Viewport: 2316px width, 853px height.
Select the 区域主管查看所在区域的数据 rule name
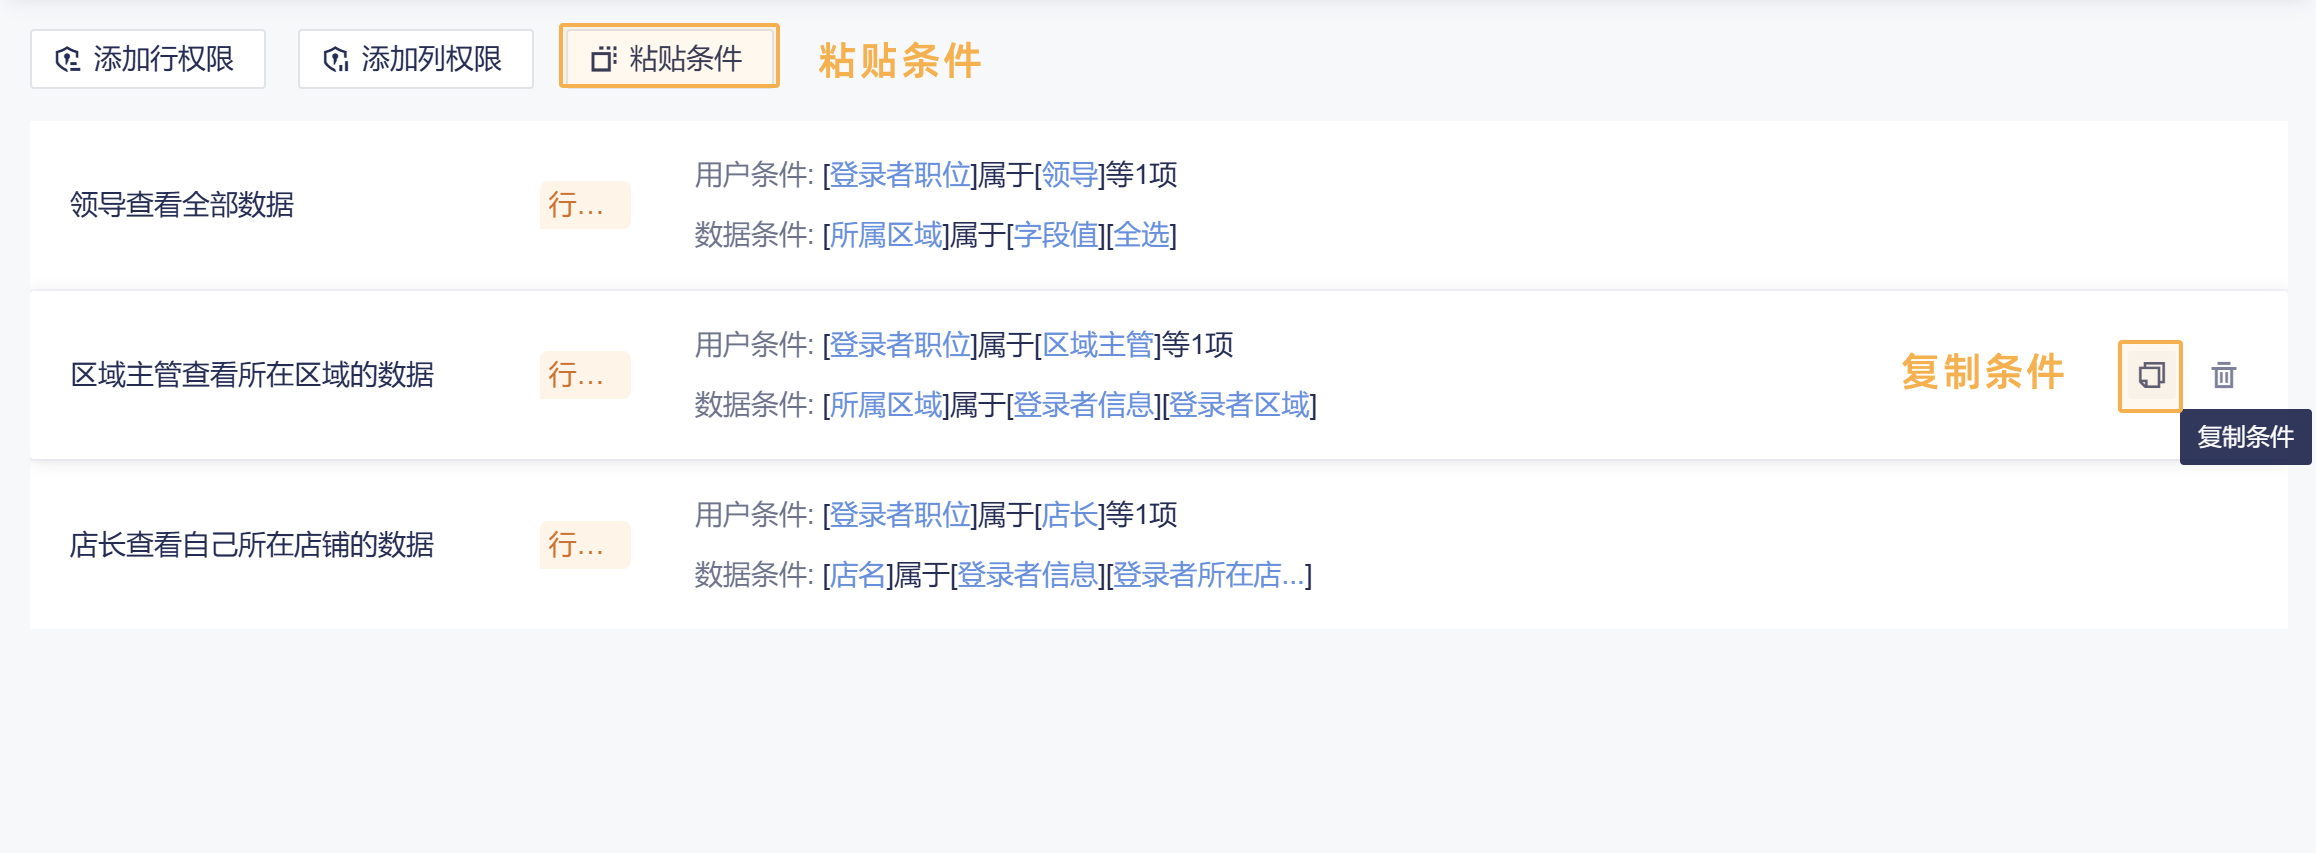252,375
